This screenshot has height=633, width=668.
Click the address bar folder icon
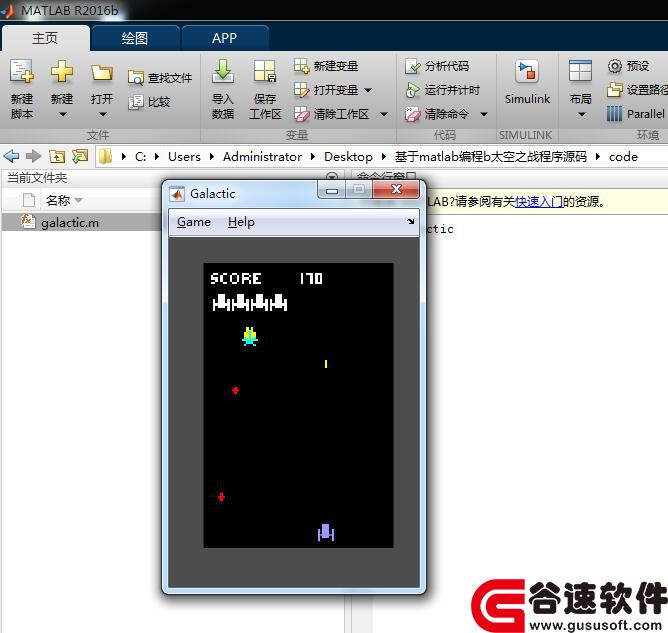click(x=105, y=156)
